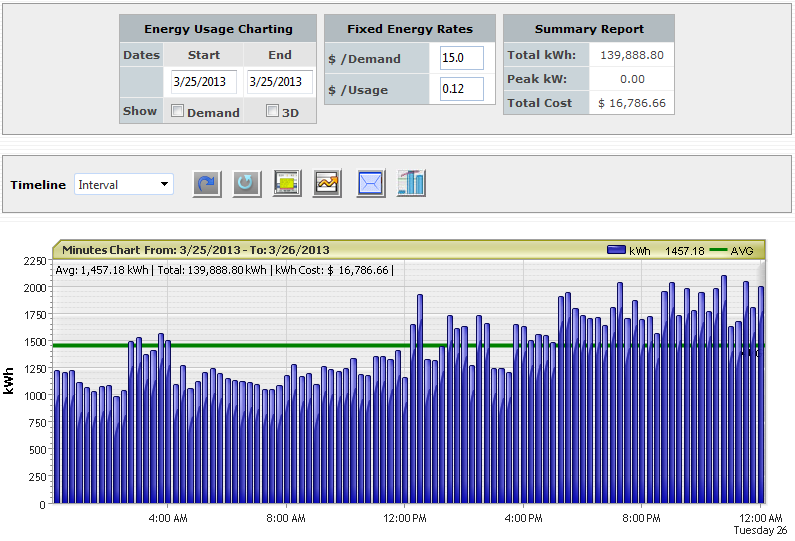Click the bar chart report icon
The width and height of the screenshot is (795, 541).
tap(411, 183)
